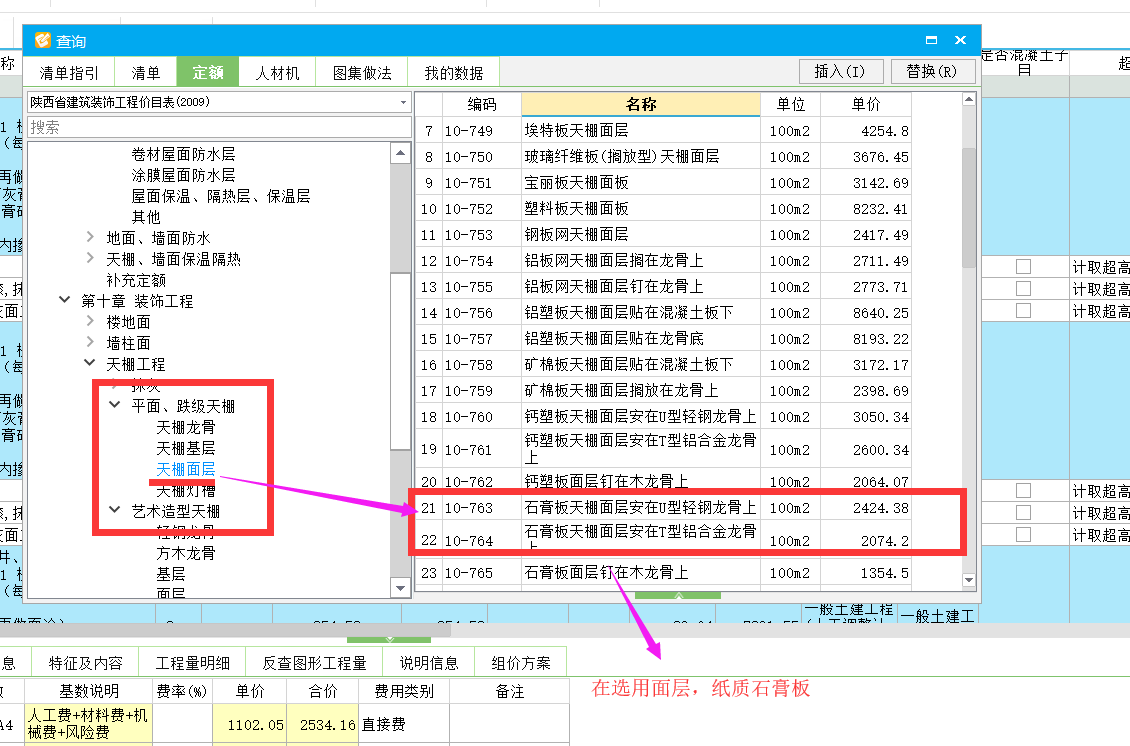Screen dimensions: 1130x746
Task: Switch to the 清单指引 tab
Action: pyautogui.click(x=69, y=73)
